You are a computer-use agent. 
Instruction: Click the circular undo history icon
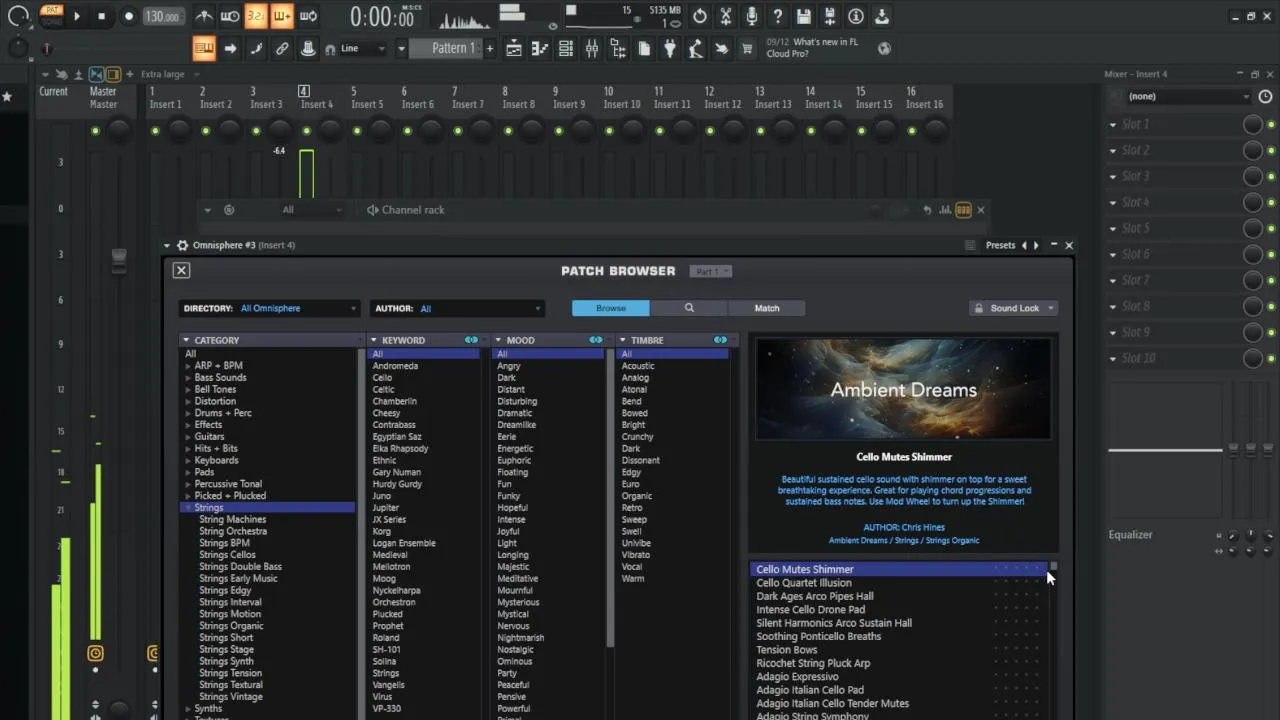700,16
